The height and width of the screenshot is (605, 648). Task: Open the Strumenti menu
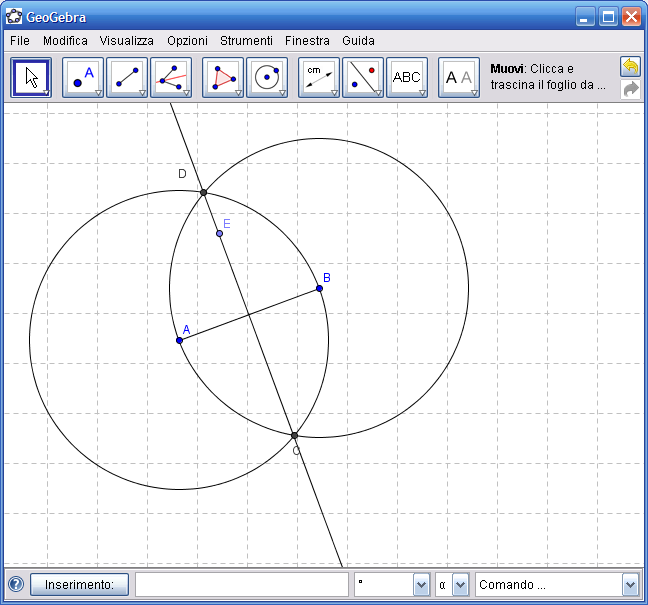point(246,41)
